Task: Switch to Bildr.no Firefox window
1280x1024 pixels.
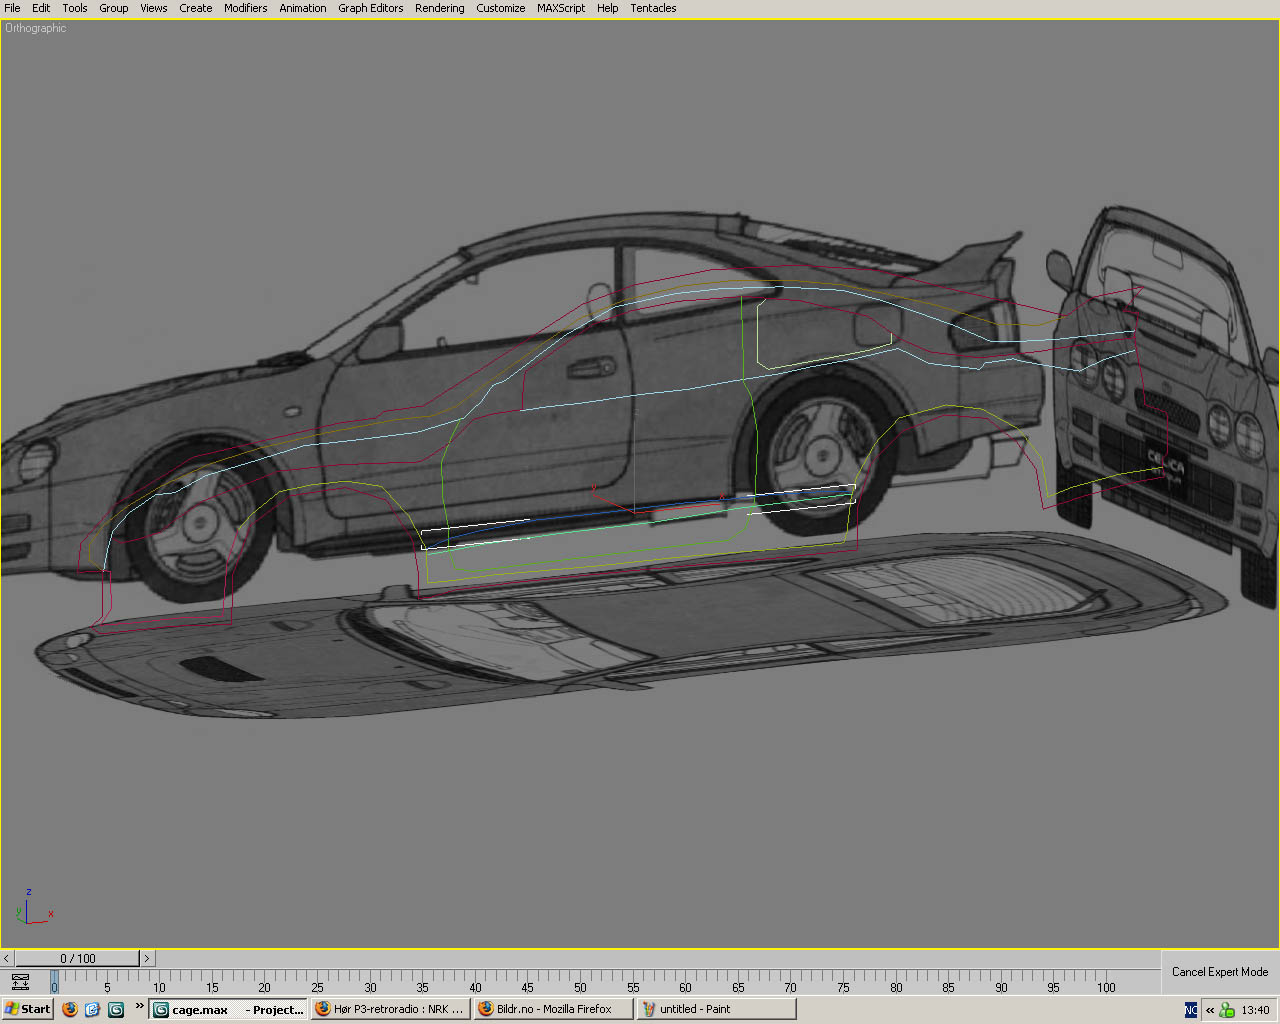Action: click(553, 1009)
